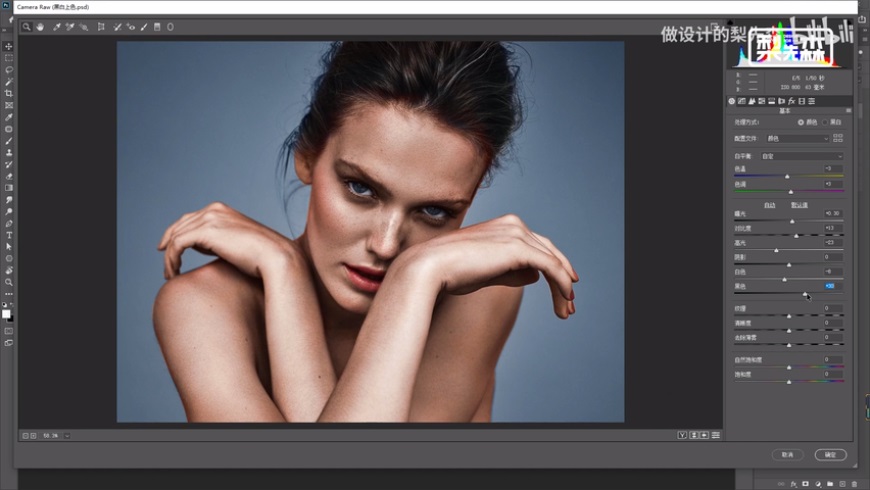
Task: Open the fx Effects panel tab
Action: [x=791, y=101]
